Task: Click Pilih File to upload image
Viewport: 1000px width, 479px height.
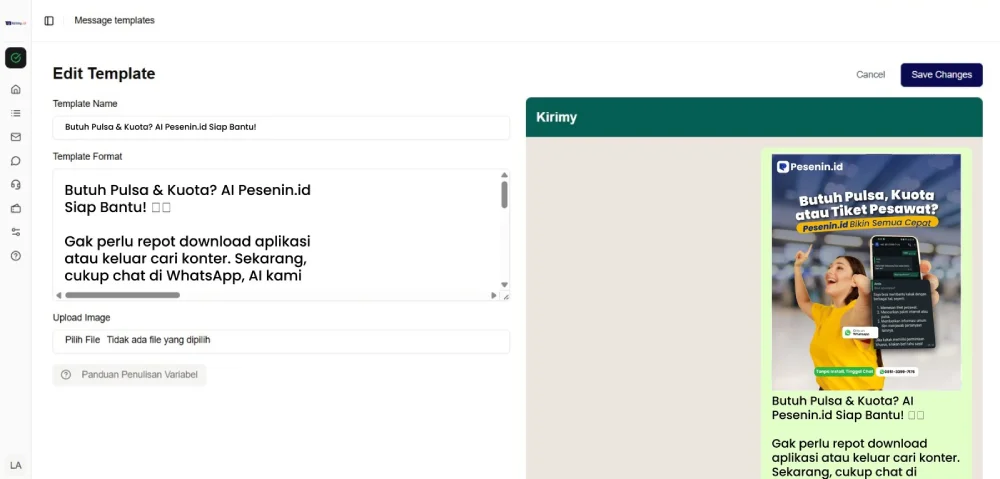Action: pyautogui.click(x=84, y=340)
